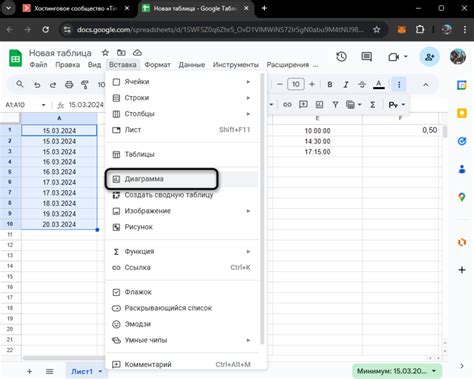474x379 pixels.
Task: Open version history clock icon
Action: [341, 57]
